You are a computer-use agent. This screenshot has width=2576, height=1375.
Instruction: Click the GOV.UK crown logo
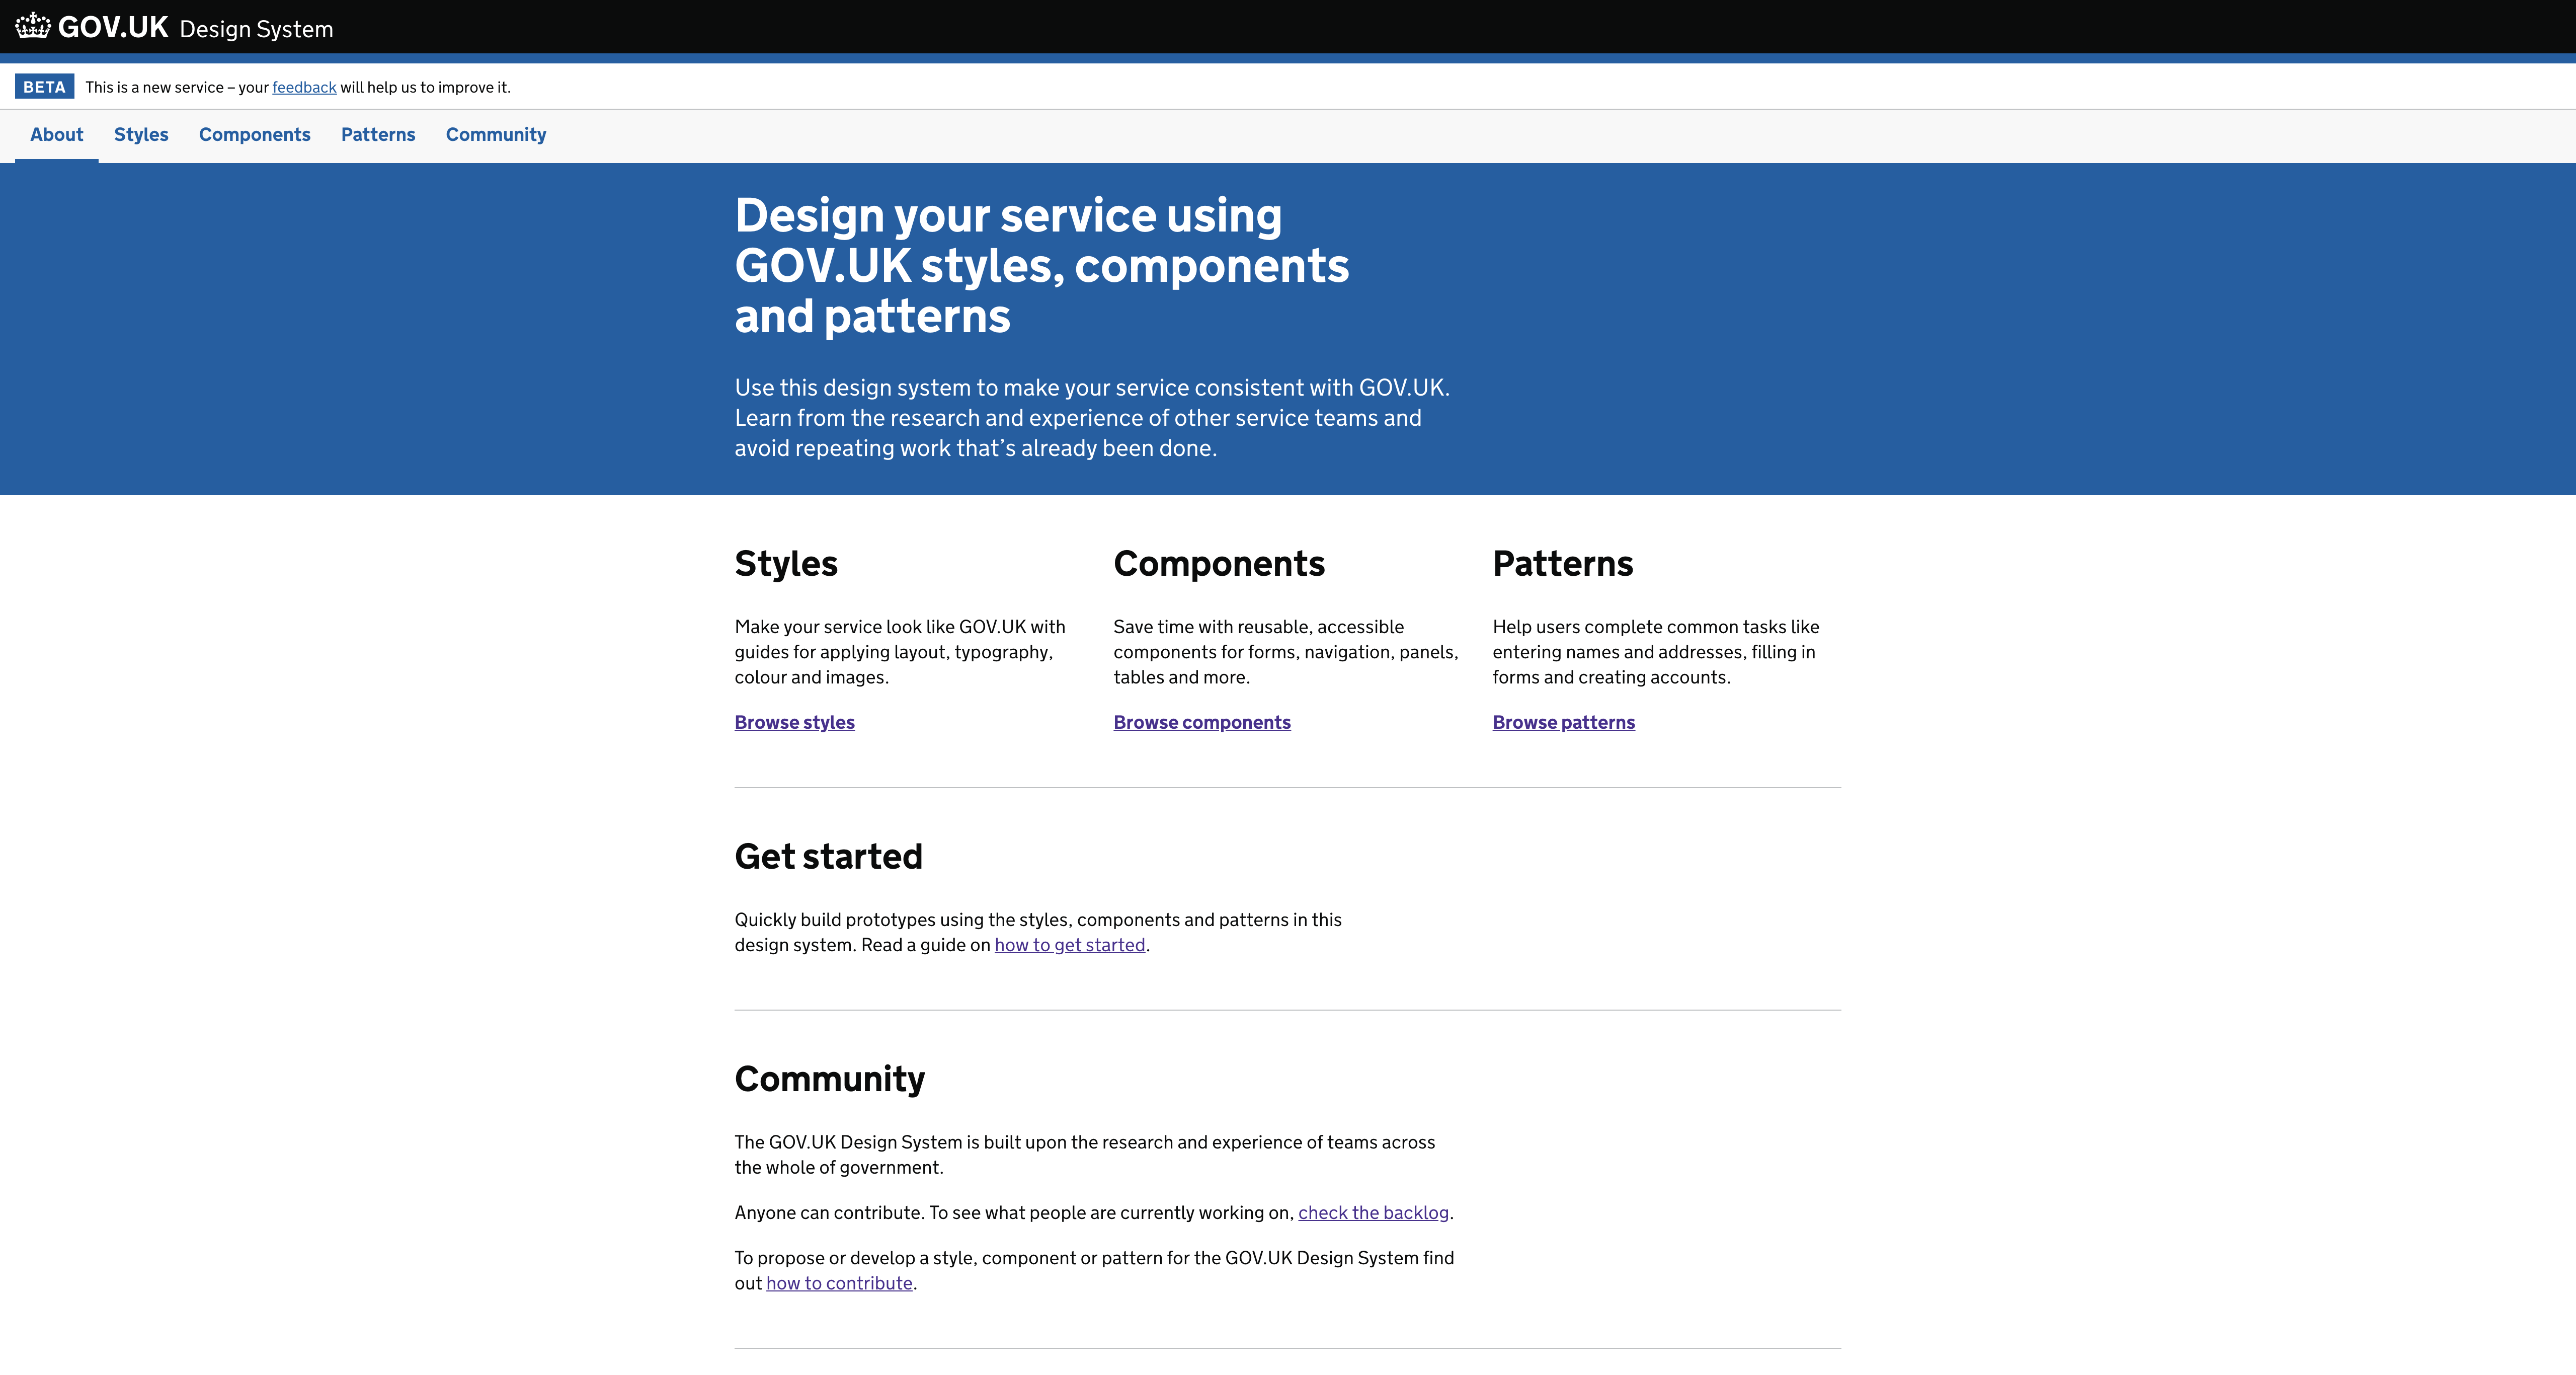[x=33, y=26]
